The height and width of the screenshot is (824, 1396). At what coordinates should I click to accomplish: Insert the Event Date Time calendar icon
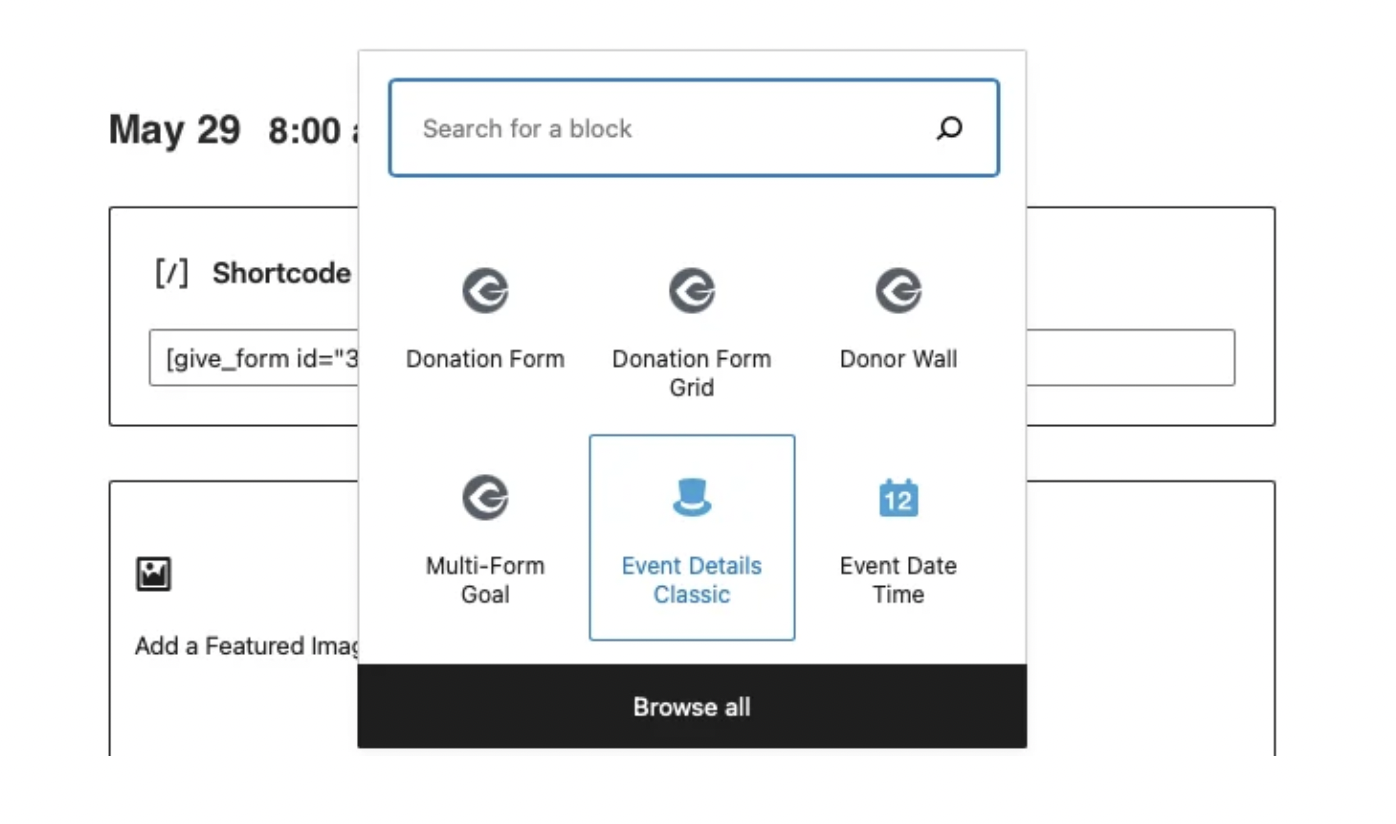pos(898,497)
